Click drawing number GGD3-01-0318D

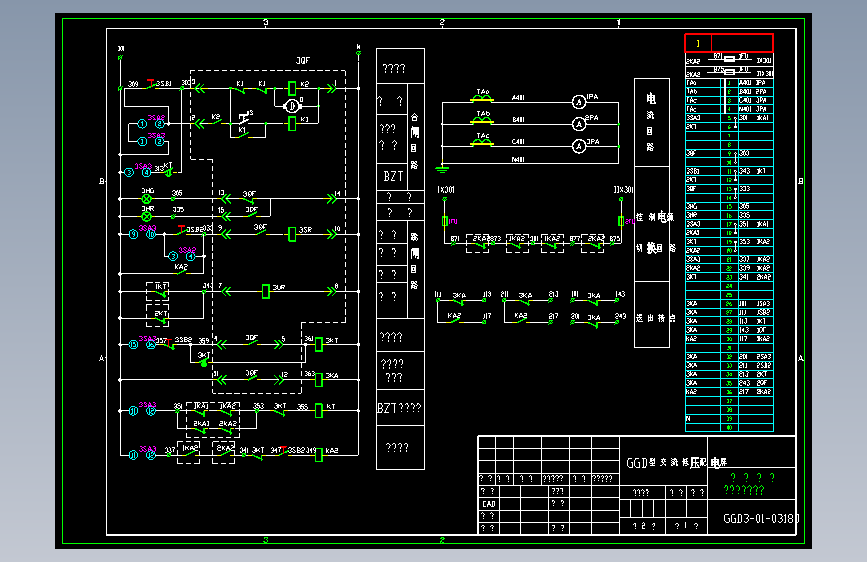(761, 519)
